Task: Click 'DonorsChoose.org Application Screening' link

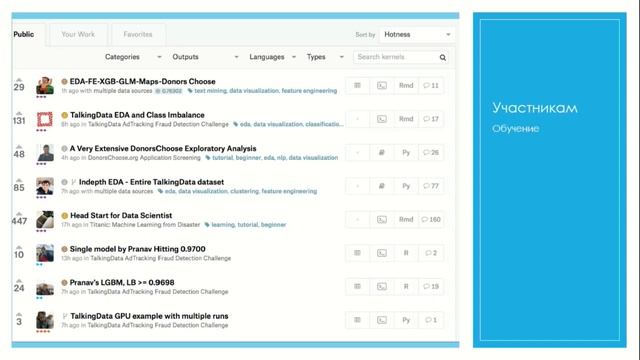Action: click(x=144, y=158)
